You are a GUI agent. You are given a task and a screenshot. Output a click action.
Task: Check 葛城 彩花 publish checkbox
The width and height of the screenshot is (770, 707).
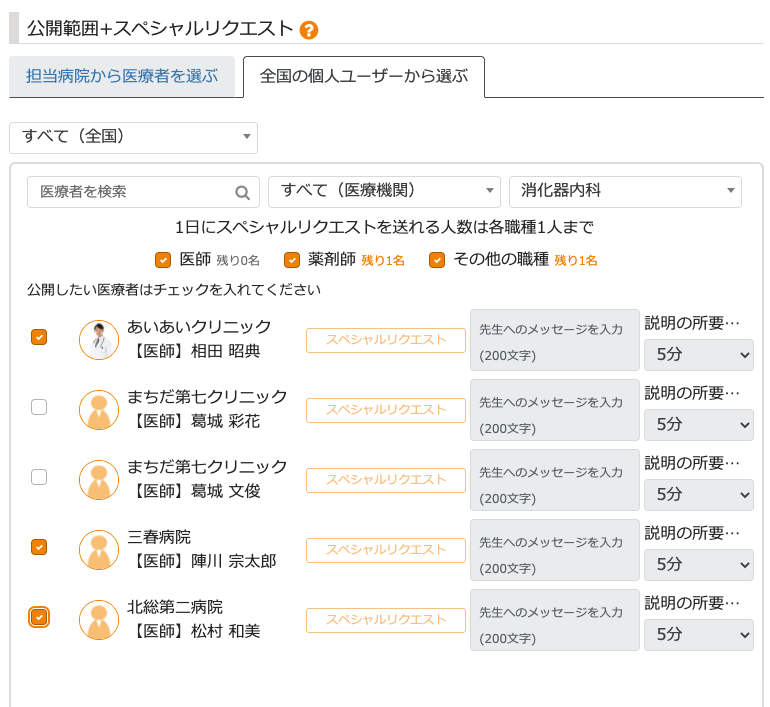point(39,407)
